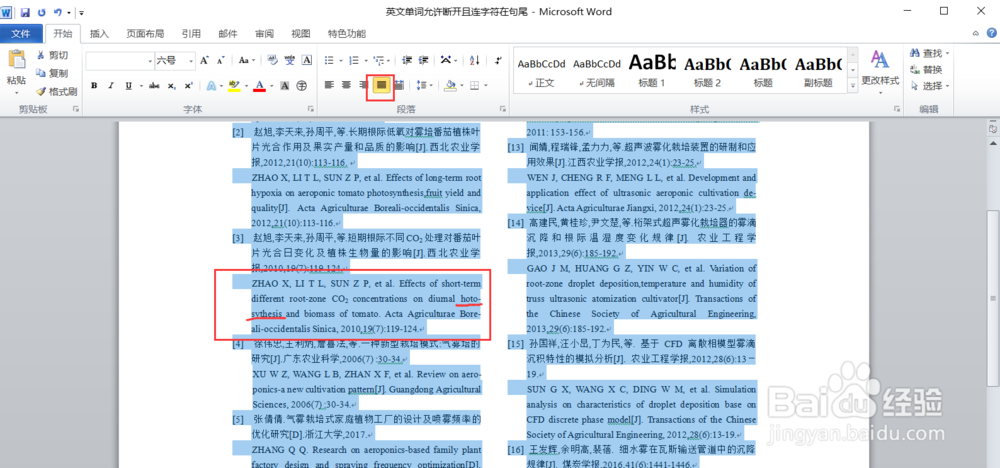Click the Text Effects icon

(x=211, y=85)
